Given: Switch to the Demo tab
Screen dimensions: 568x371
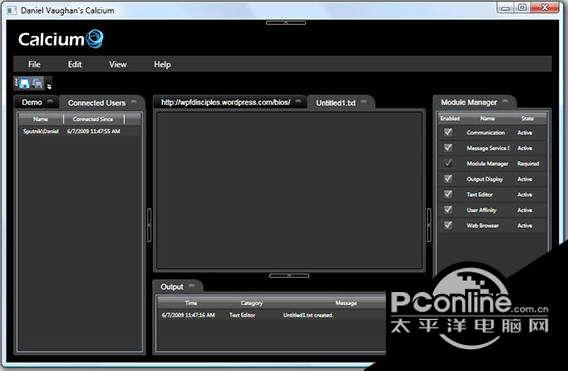Looking at the screenshot, I should tap(32, 102).
